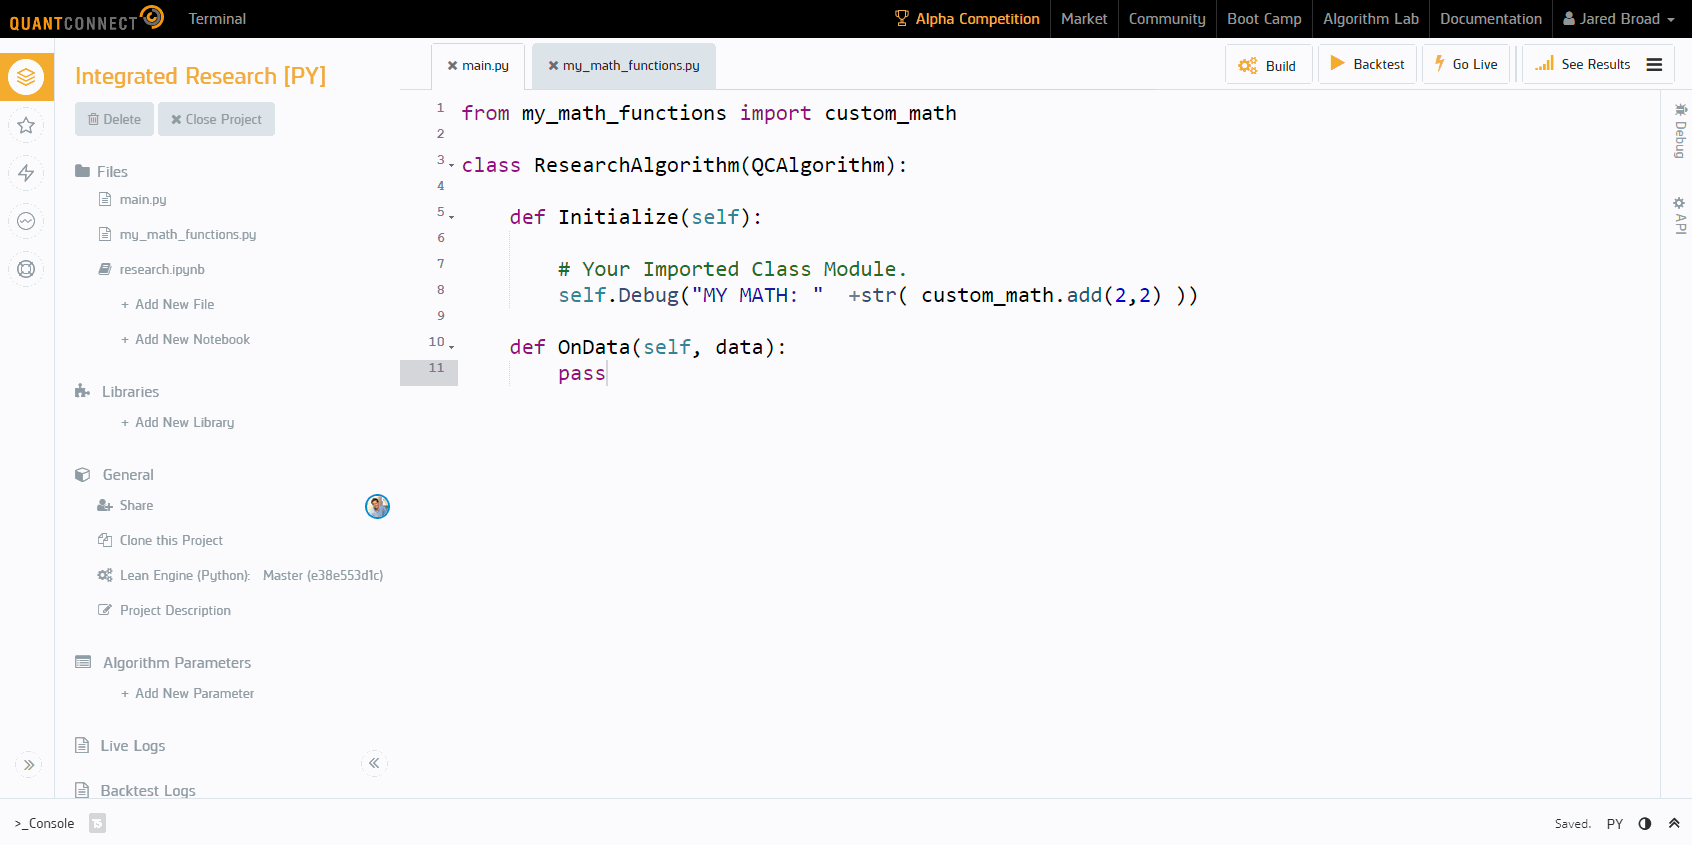Fold the class definition at line 3

click(x=451, y=165)
